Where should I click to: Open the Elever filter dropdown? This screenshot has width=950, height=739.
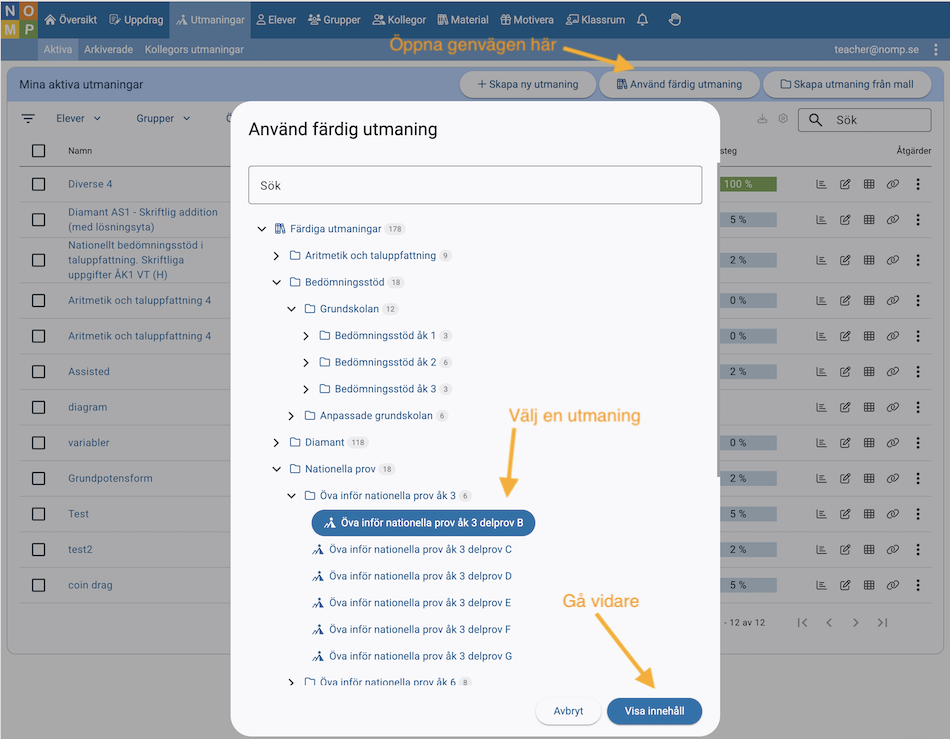[78, 119]
